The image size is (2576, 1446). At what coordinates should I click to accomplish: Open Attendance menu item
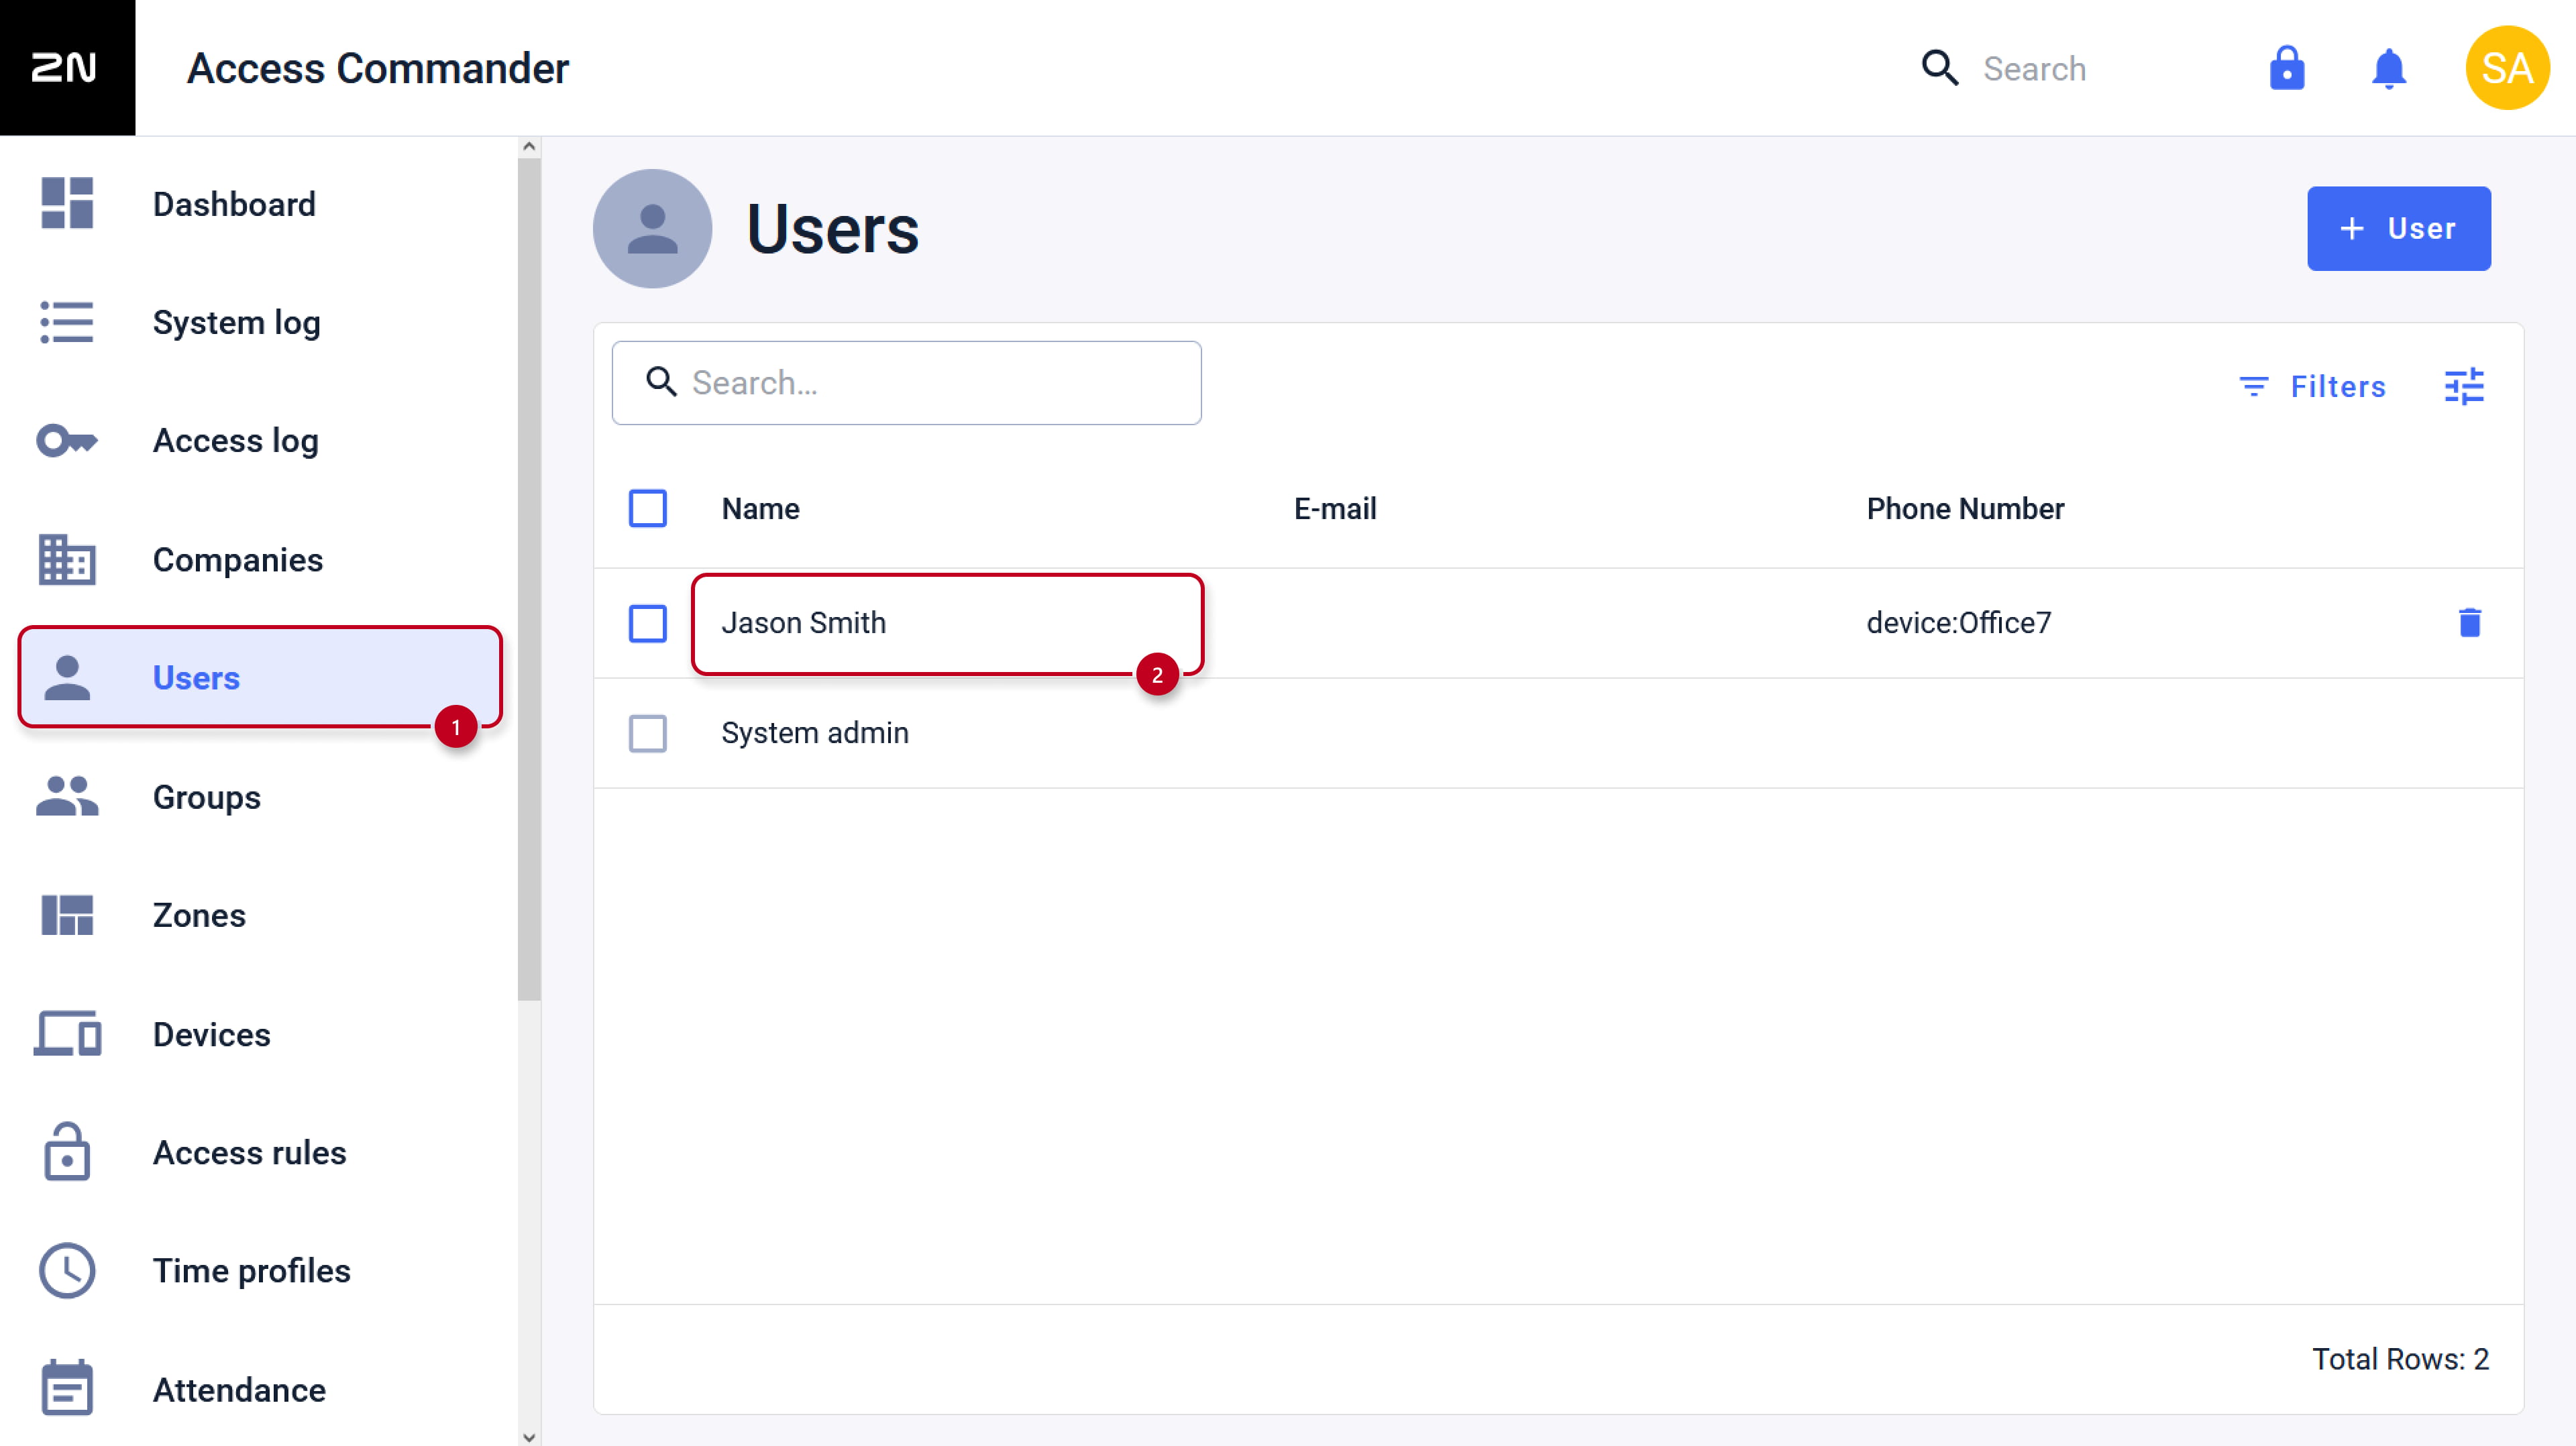point(239,1390)
